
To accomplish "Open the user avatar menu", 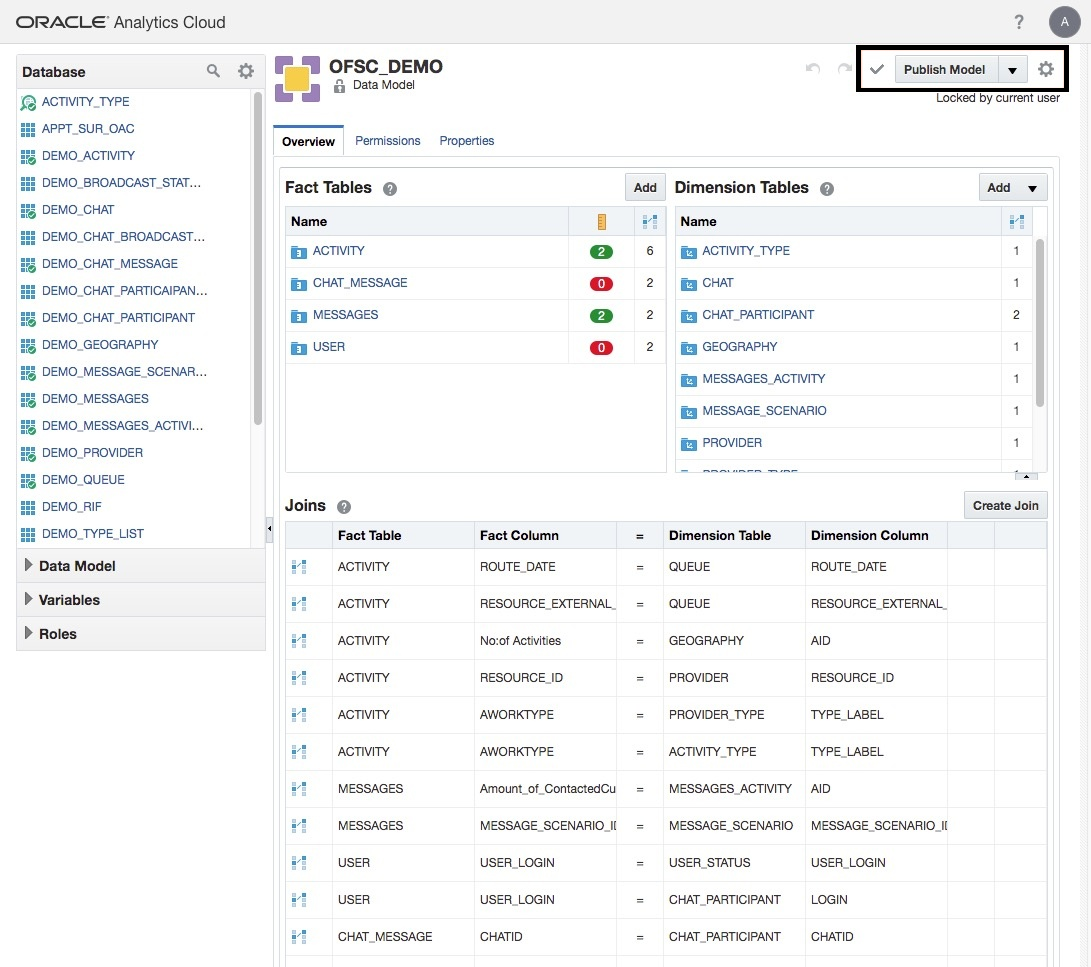I will 1064,22.
